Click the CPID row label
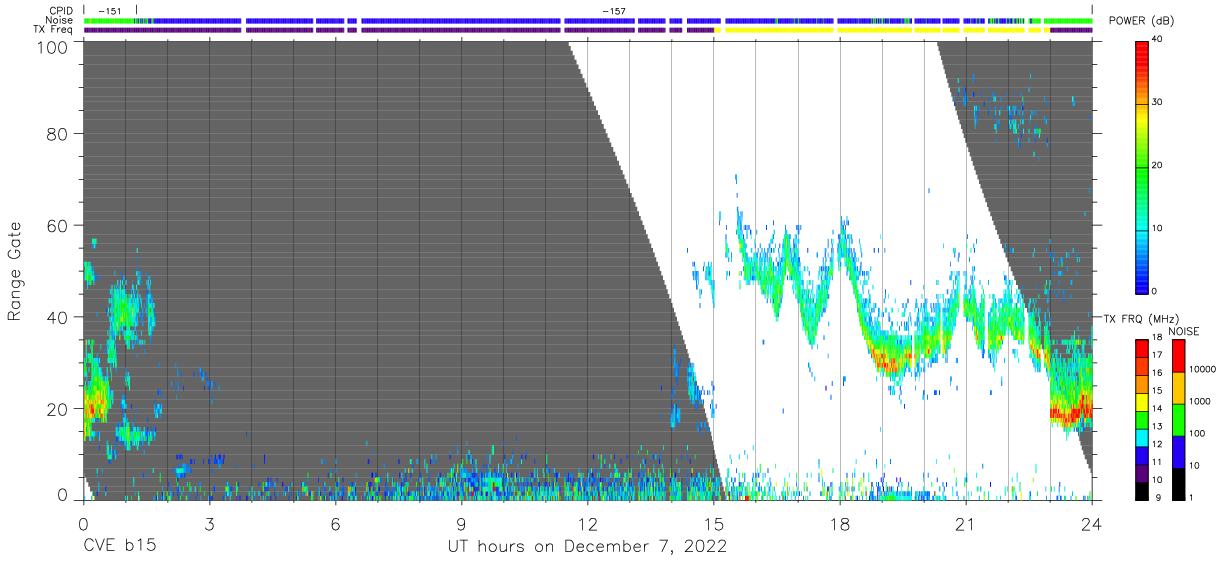This screenshot has width=1228, height=567. (61, 10)
